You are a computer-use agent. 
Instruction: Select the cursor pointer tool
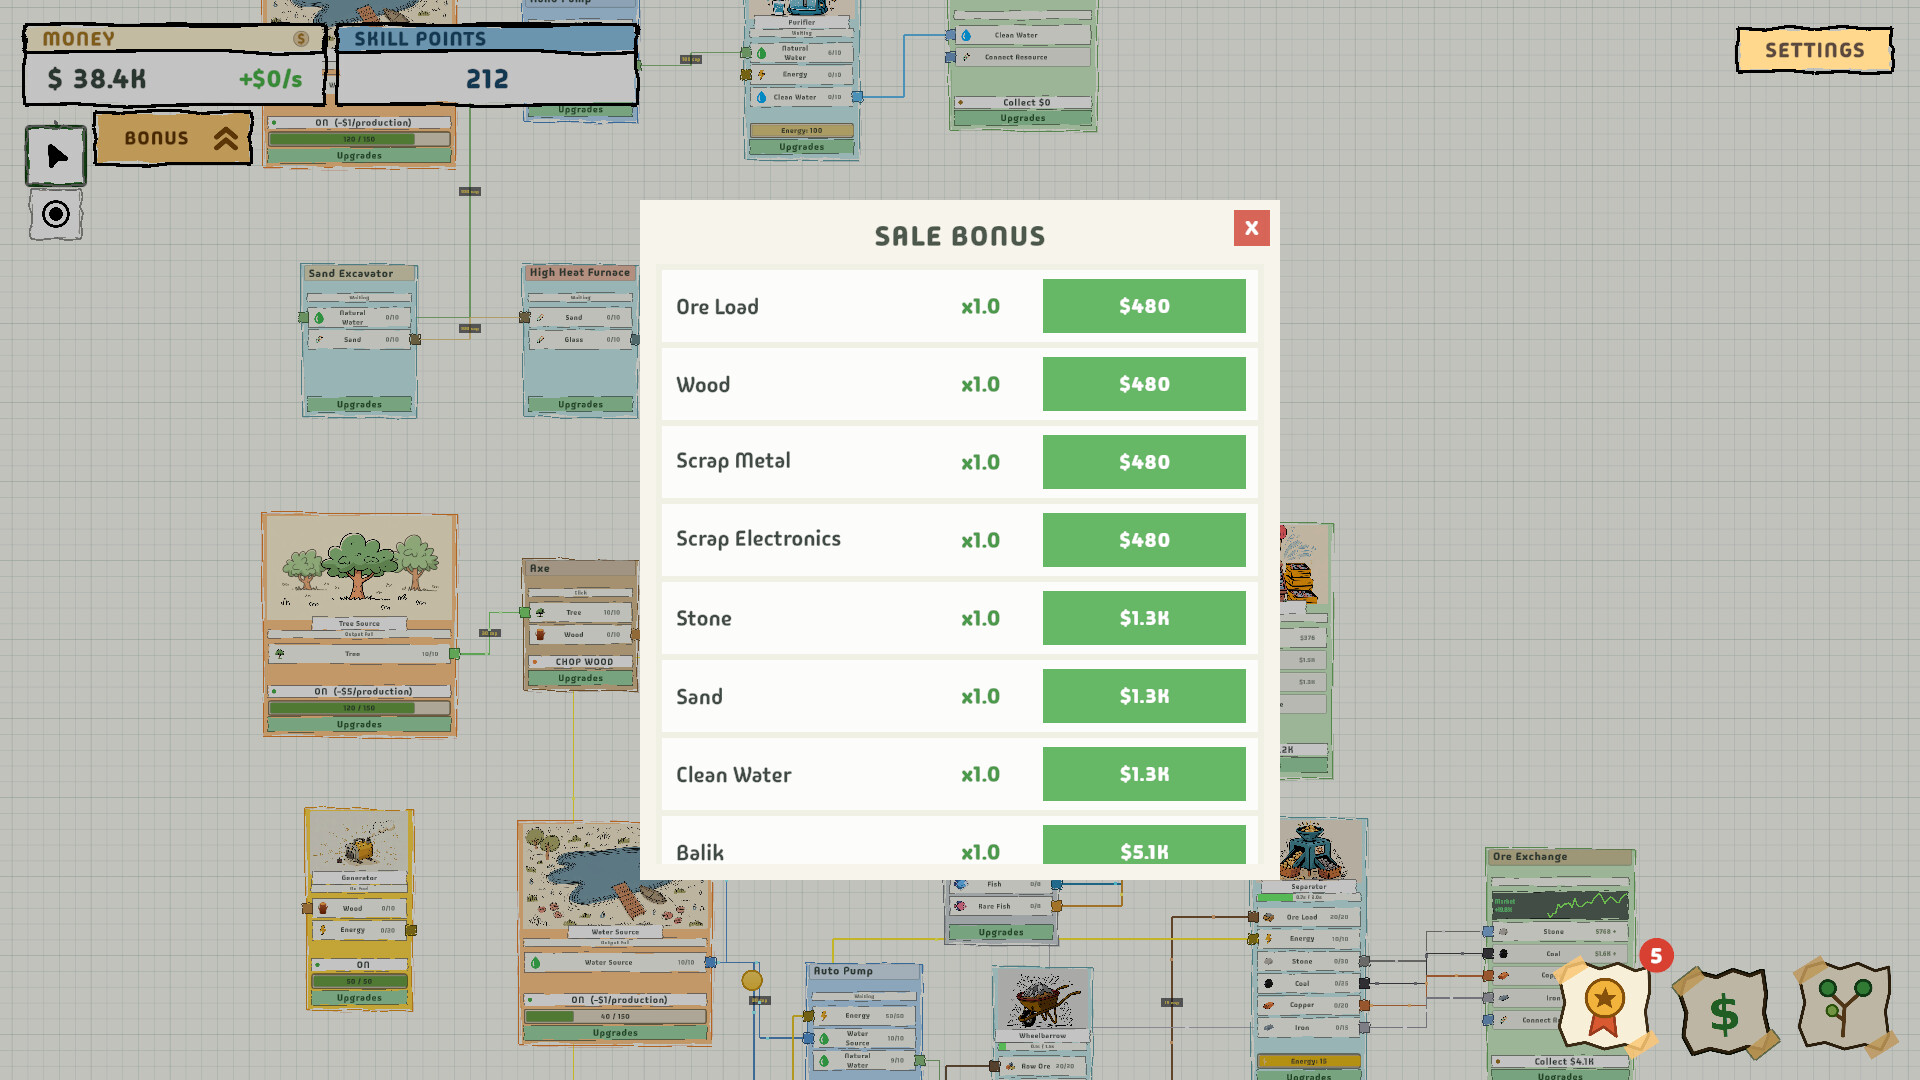click(x=56, y=156)
